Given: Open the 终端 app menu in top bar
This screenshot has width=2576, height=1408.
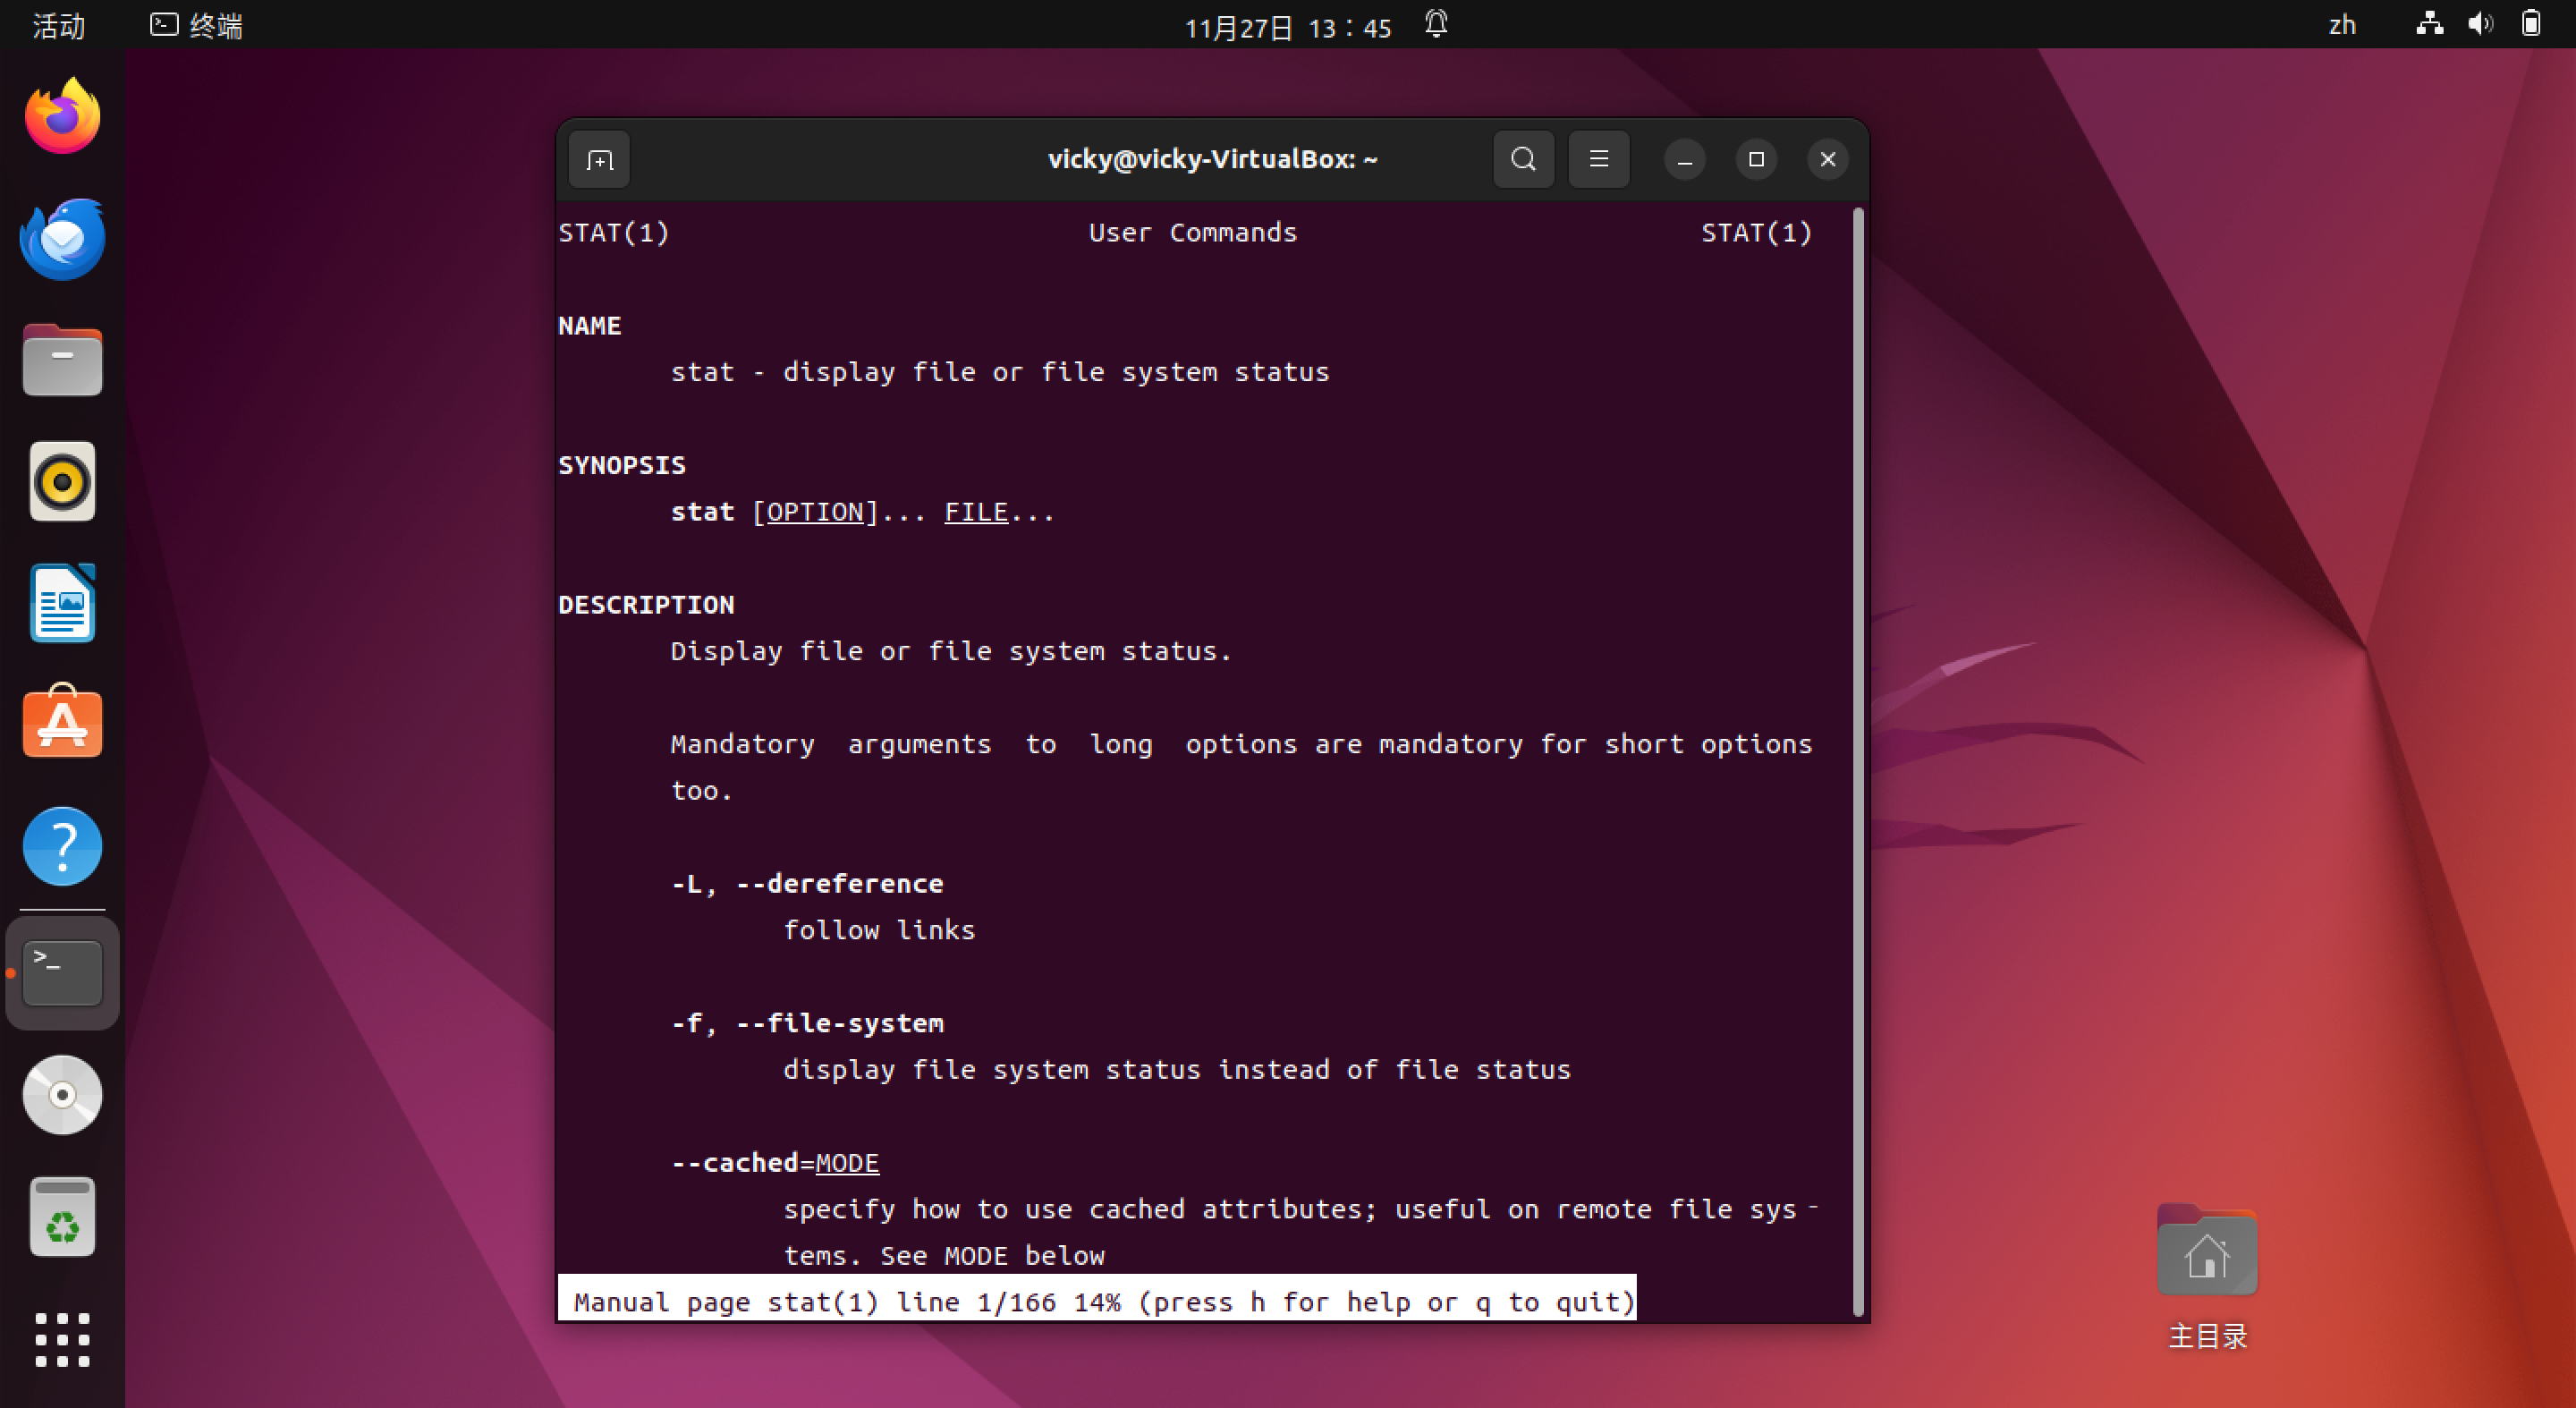Looking at the screenshot, I should click(x=197, y=25).
